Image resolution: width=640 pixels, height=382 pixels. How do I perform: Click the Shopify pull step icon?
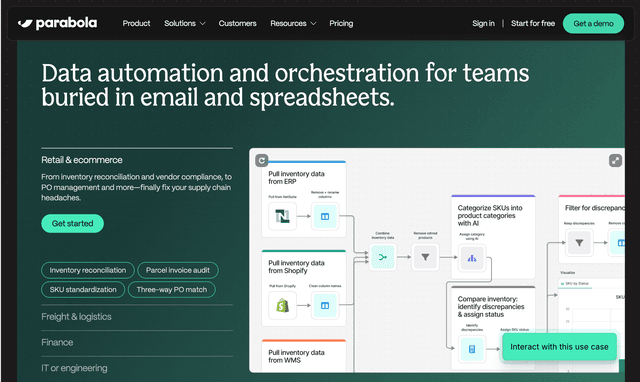point(282,305)
